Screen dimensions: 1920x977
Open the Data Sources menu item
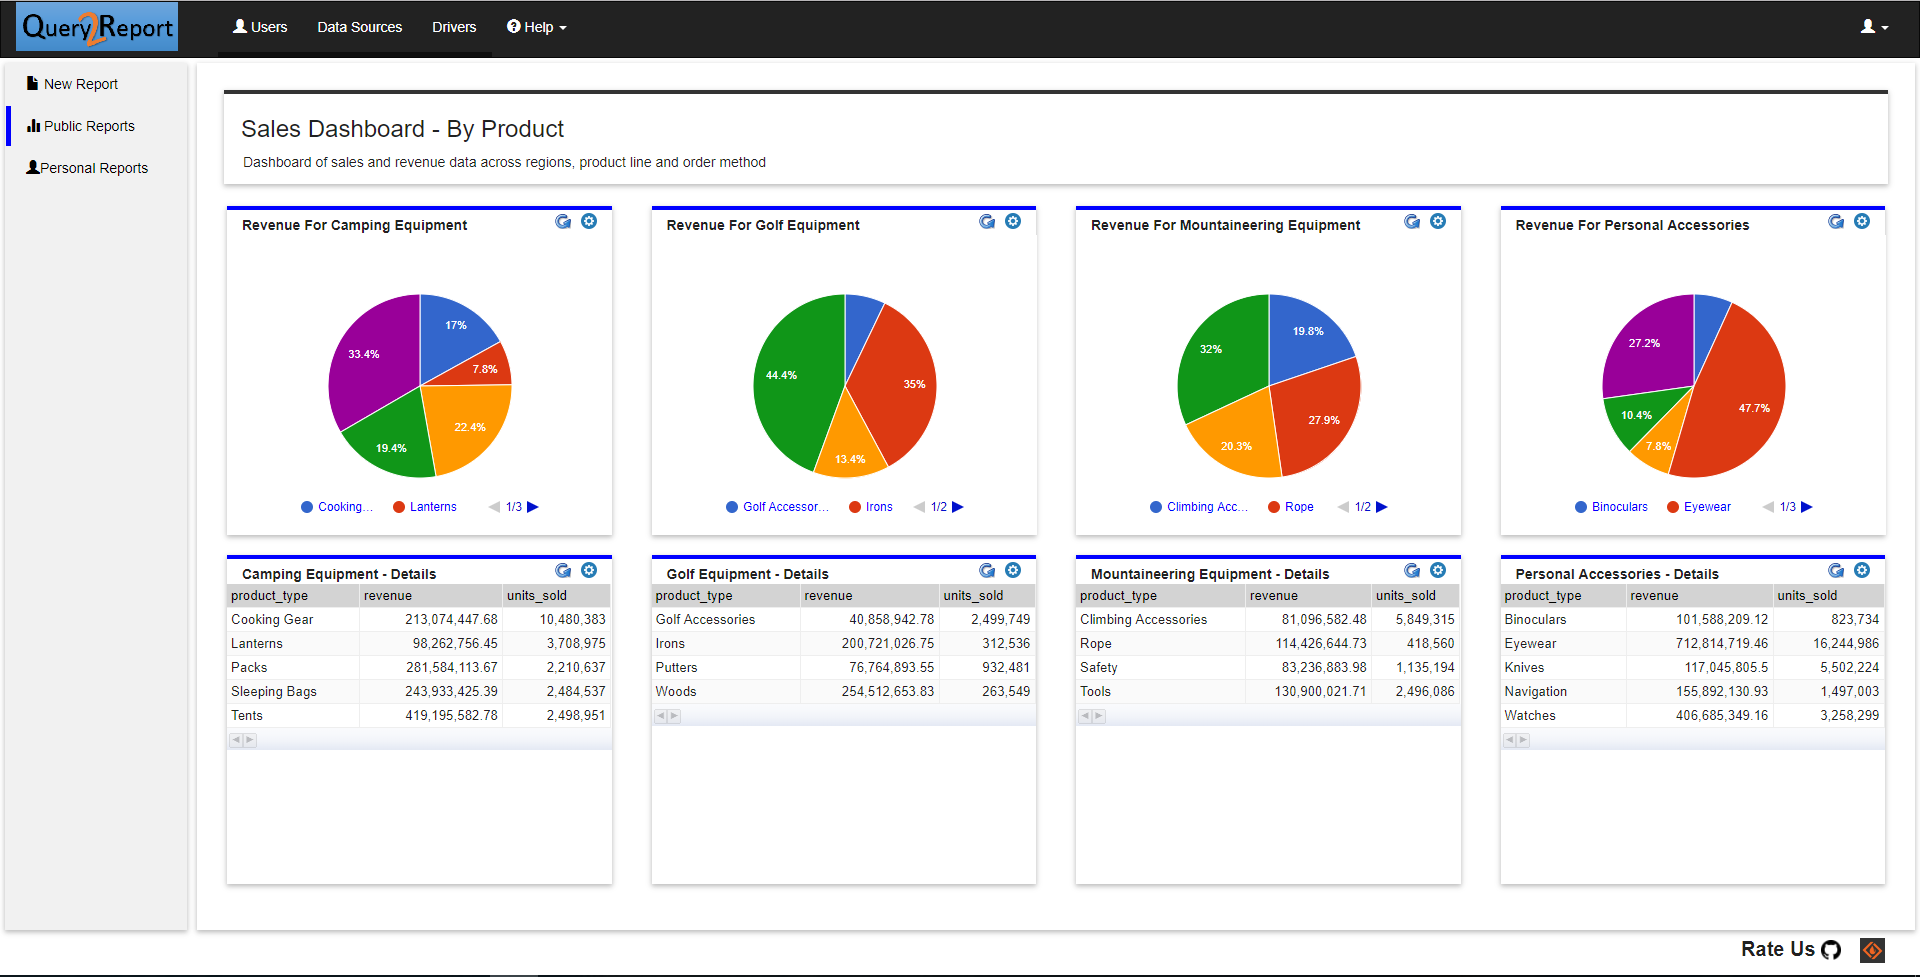tap(359, 27)
